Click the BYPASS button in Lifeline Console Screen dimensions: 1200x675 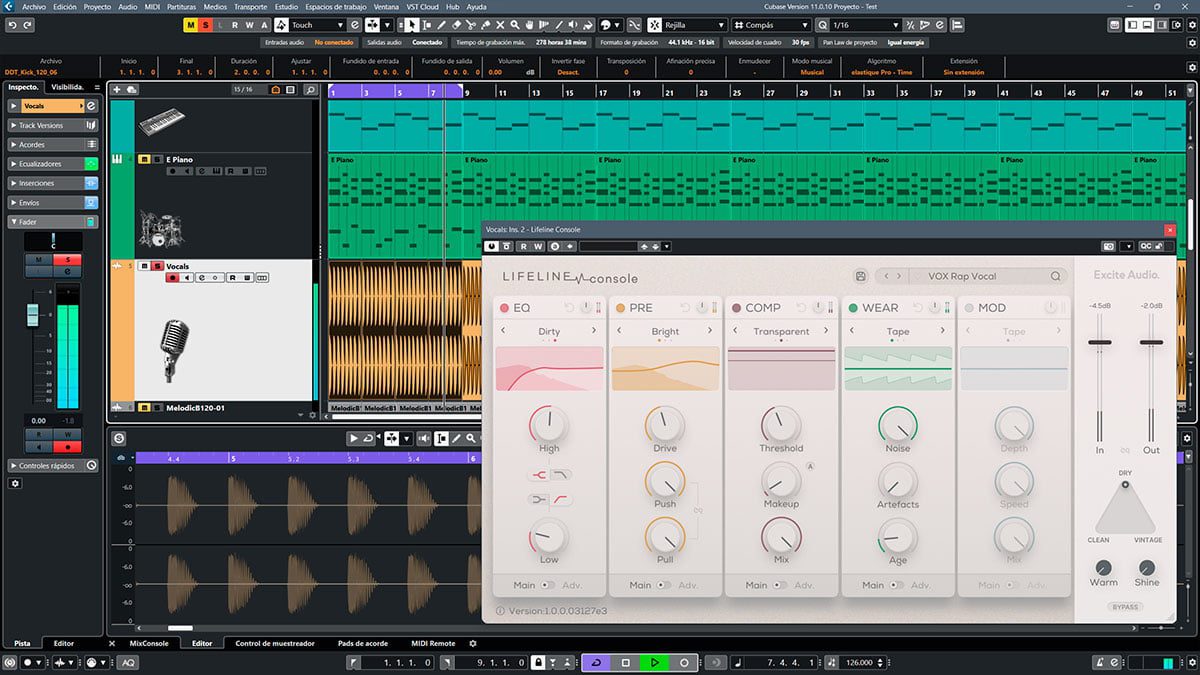(1125, 607)
